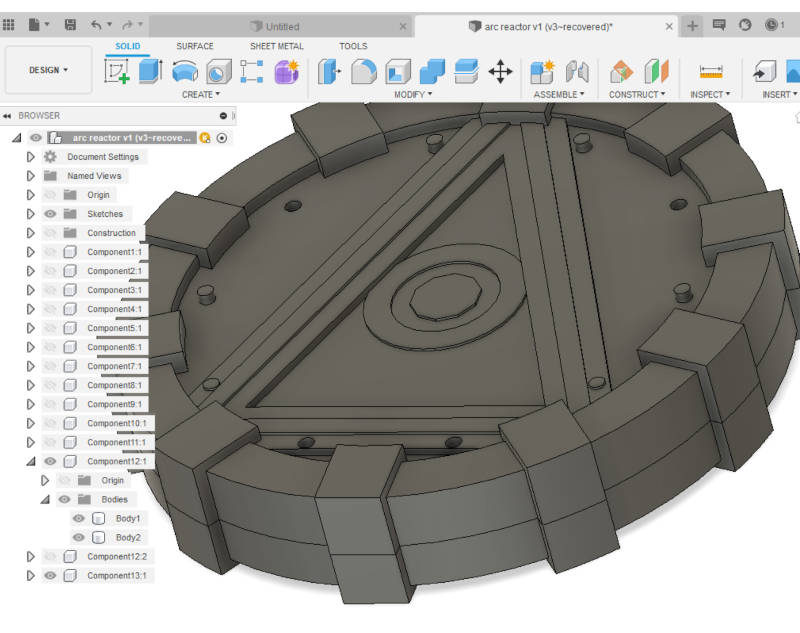Open the Job Status clock icon
Viewport: 800px width, 633px height.
(771, 24)
